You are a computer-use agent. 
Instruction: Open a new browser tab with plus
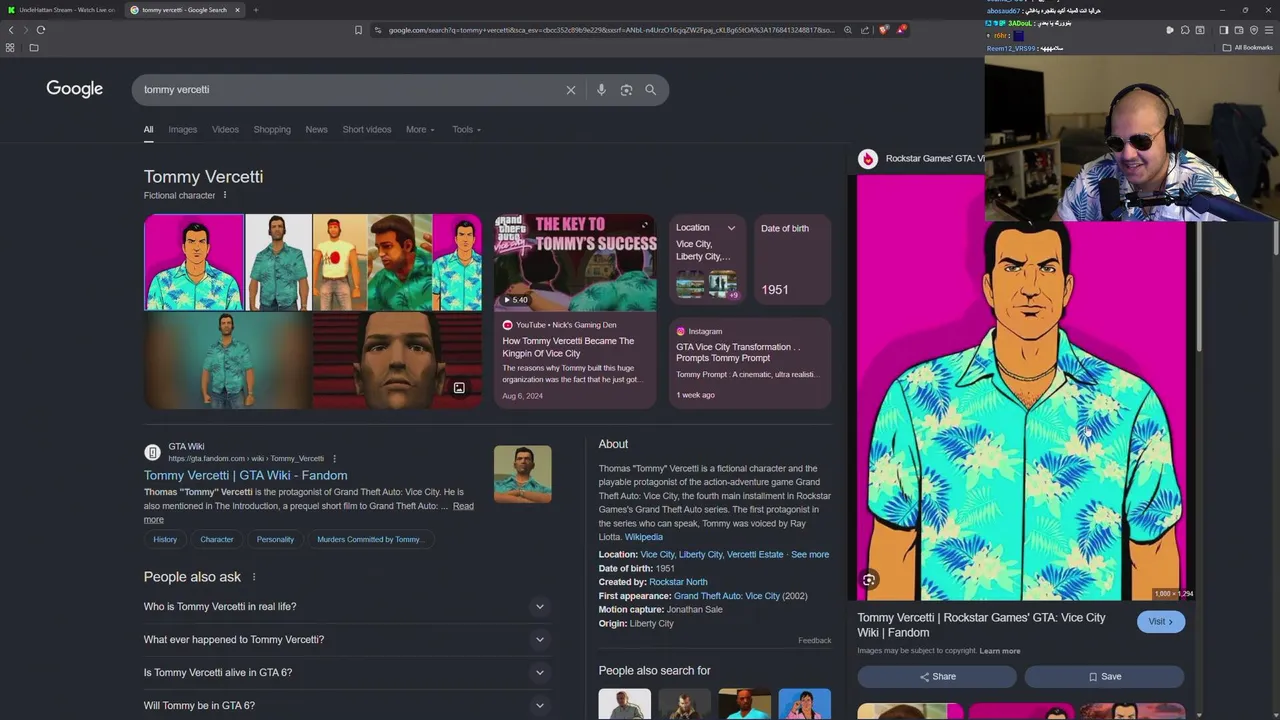point(255,10)
